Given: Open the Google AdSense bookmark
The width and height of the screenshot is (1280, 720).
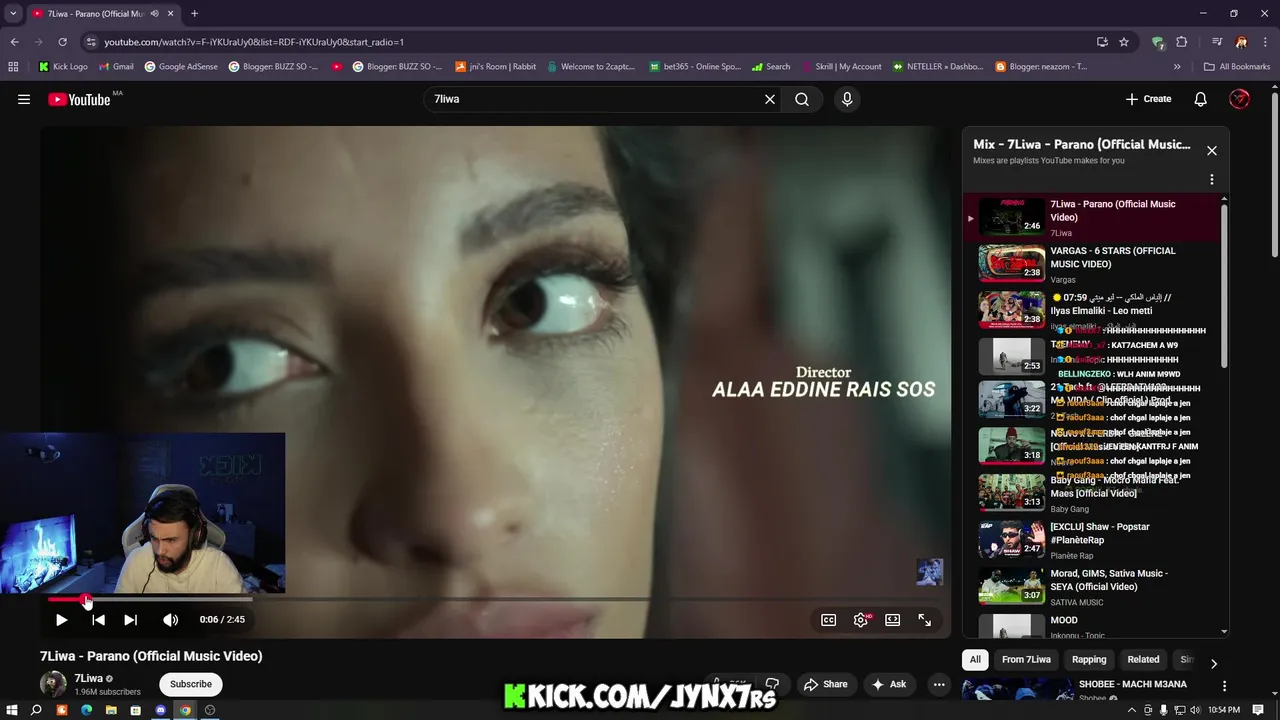Looking at the screenshot, I should [x=179, y=67].
